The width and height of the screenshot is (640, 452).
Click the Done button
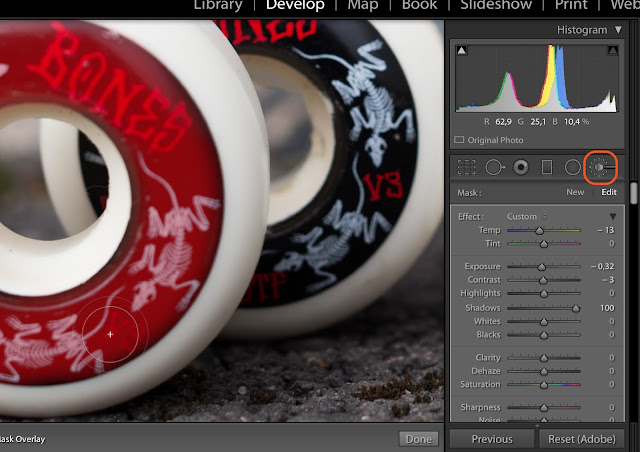pos(419,439)
